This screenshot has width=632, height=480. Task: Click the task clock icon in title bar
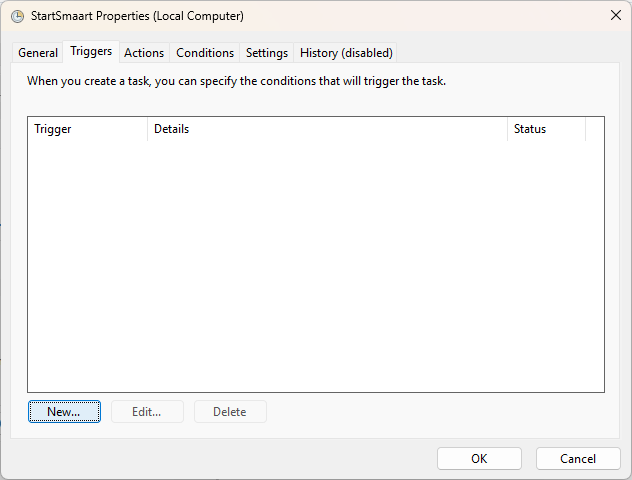[17, 16]
